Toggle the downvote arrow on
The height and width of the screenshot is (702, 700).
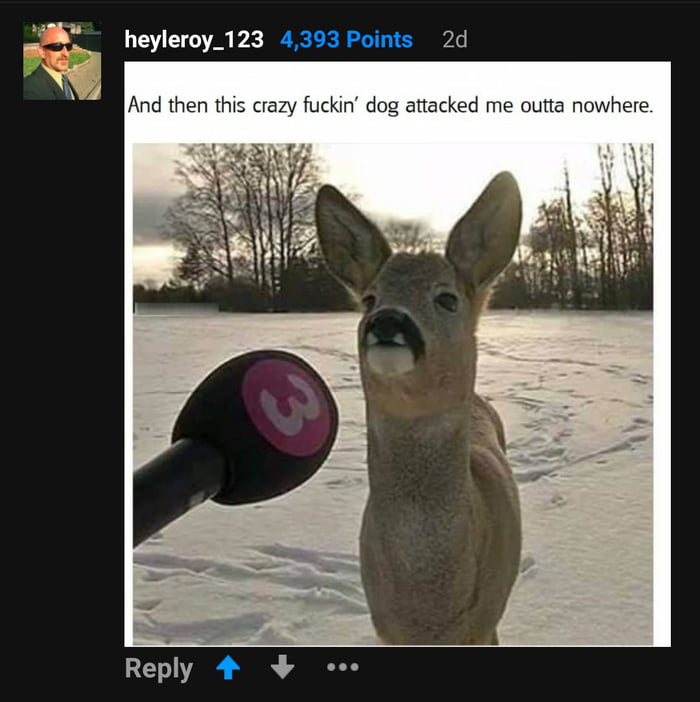(x=282, y=667)
